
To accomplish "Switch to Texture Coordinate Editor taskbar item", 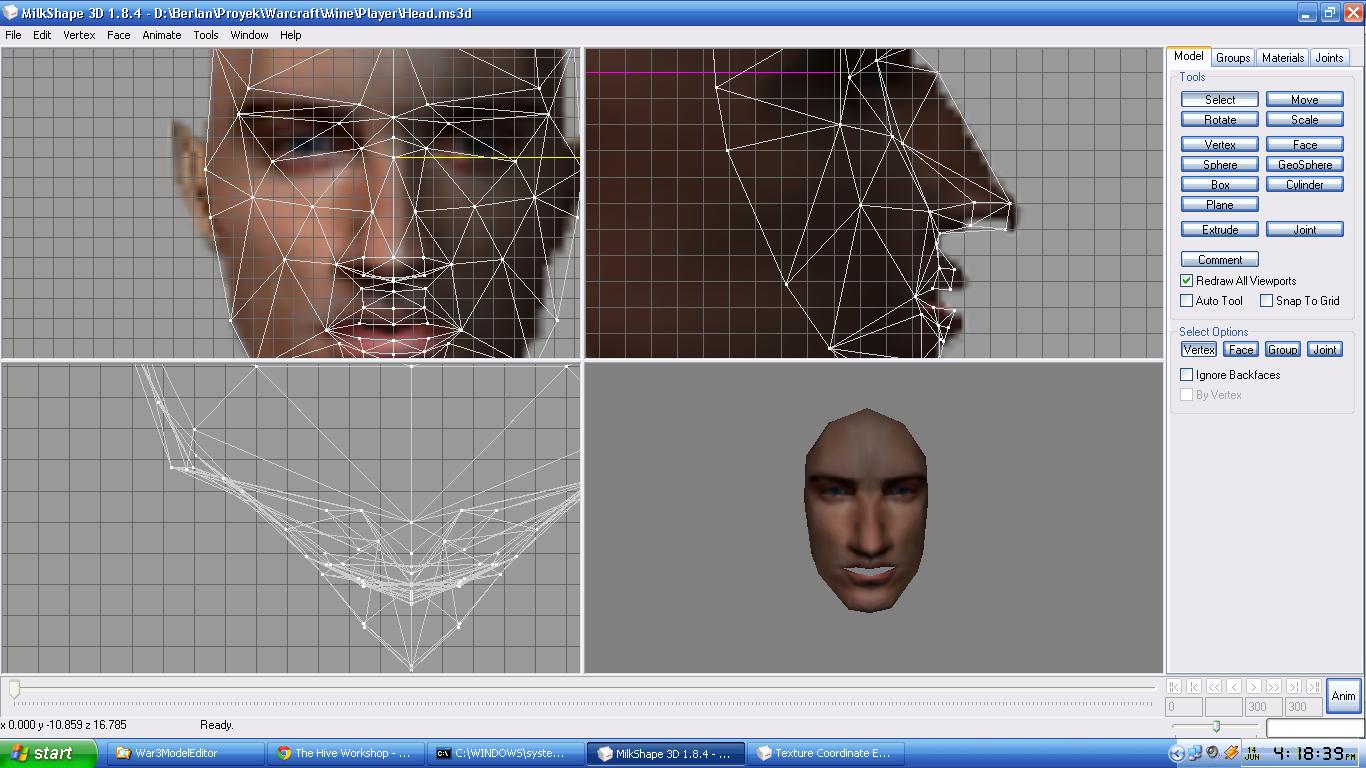I will pos(824,753).
